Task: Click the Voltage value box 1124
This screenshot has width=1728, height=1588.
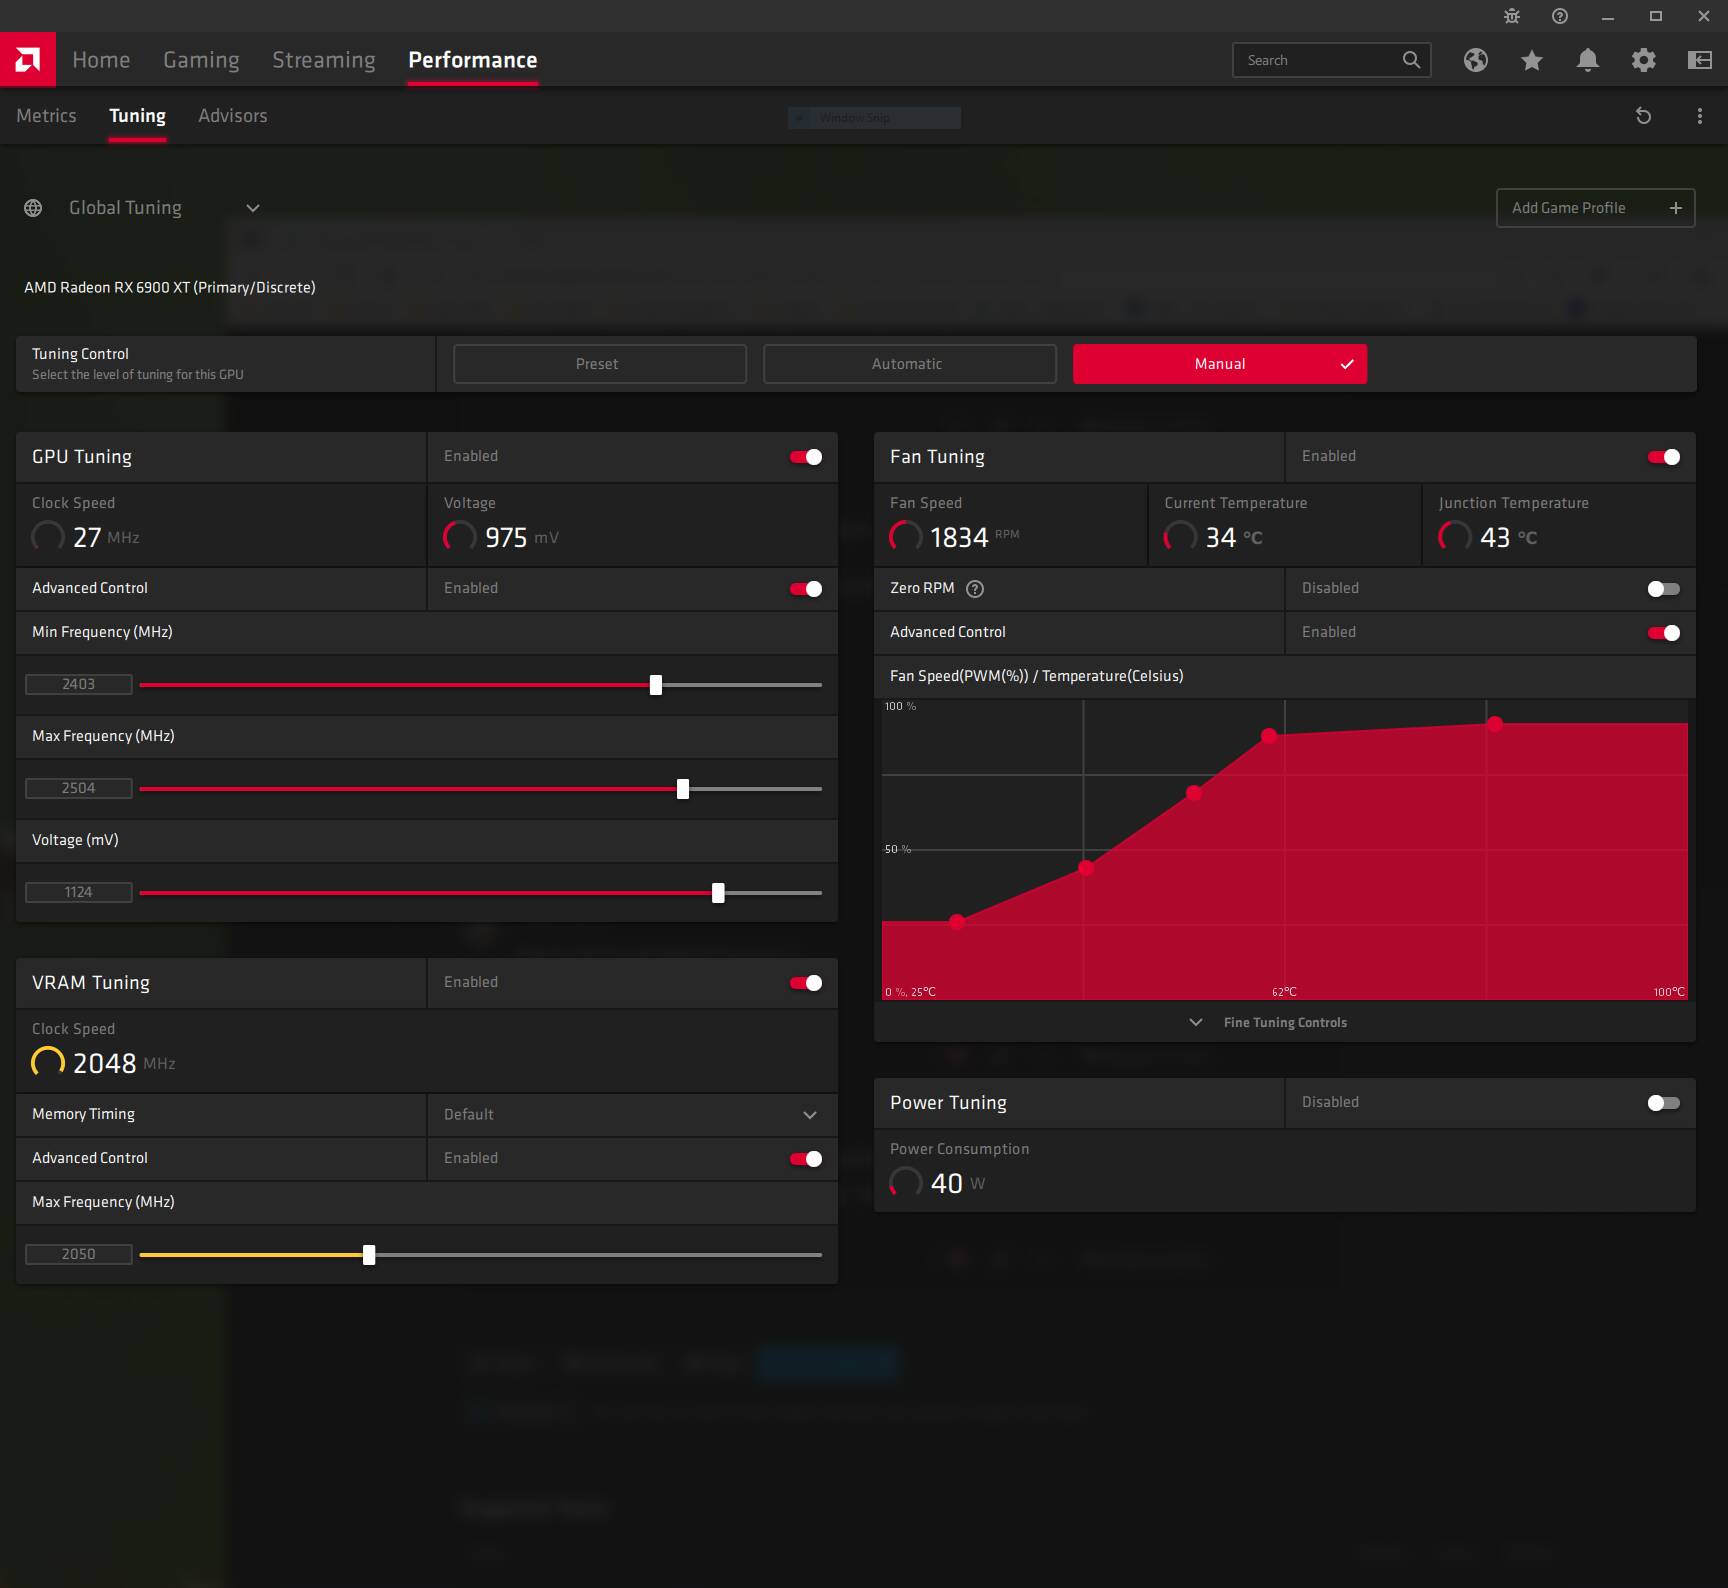Action: click(x=79, y=893)
